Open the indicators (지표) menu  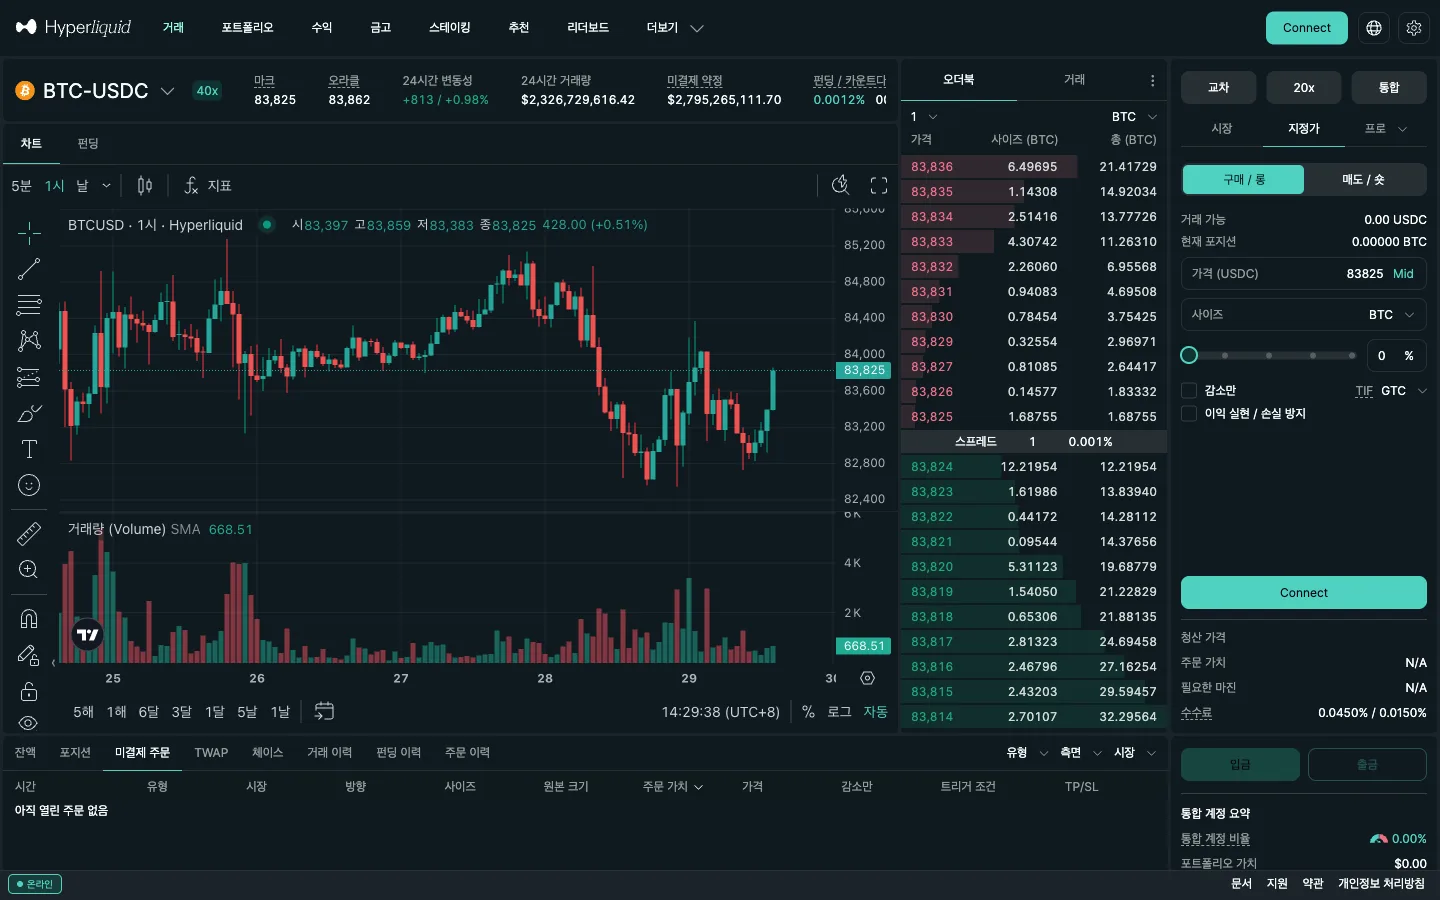pyautogui.click(x=208, y=185)
